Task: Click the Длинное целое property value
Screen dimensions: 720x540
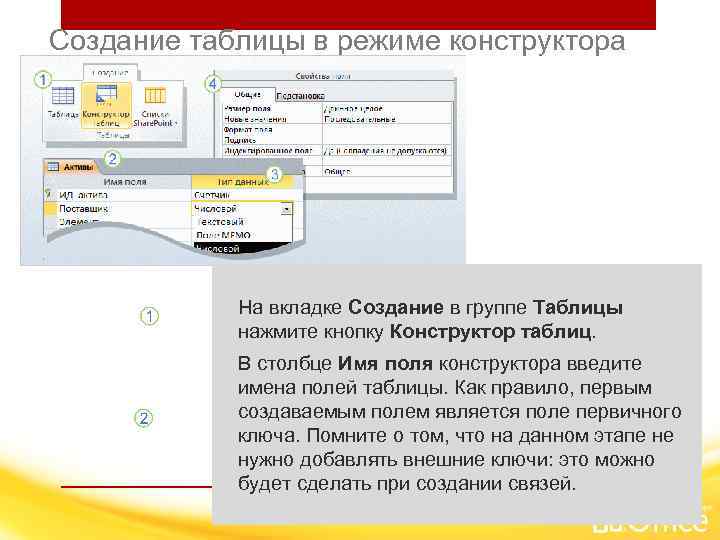Action: click(353, 109)
